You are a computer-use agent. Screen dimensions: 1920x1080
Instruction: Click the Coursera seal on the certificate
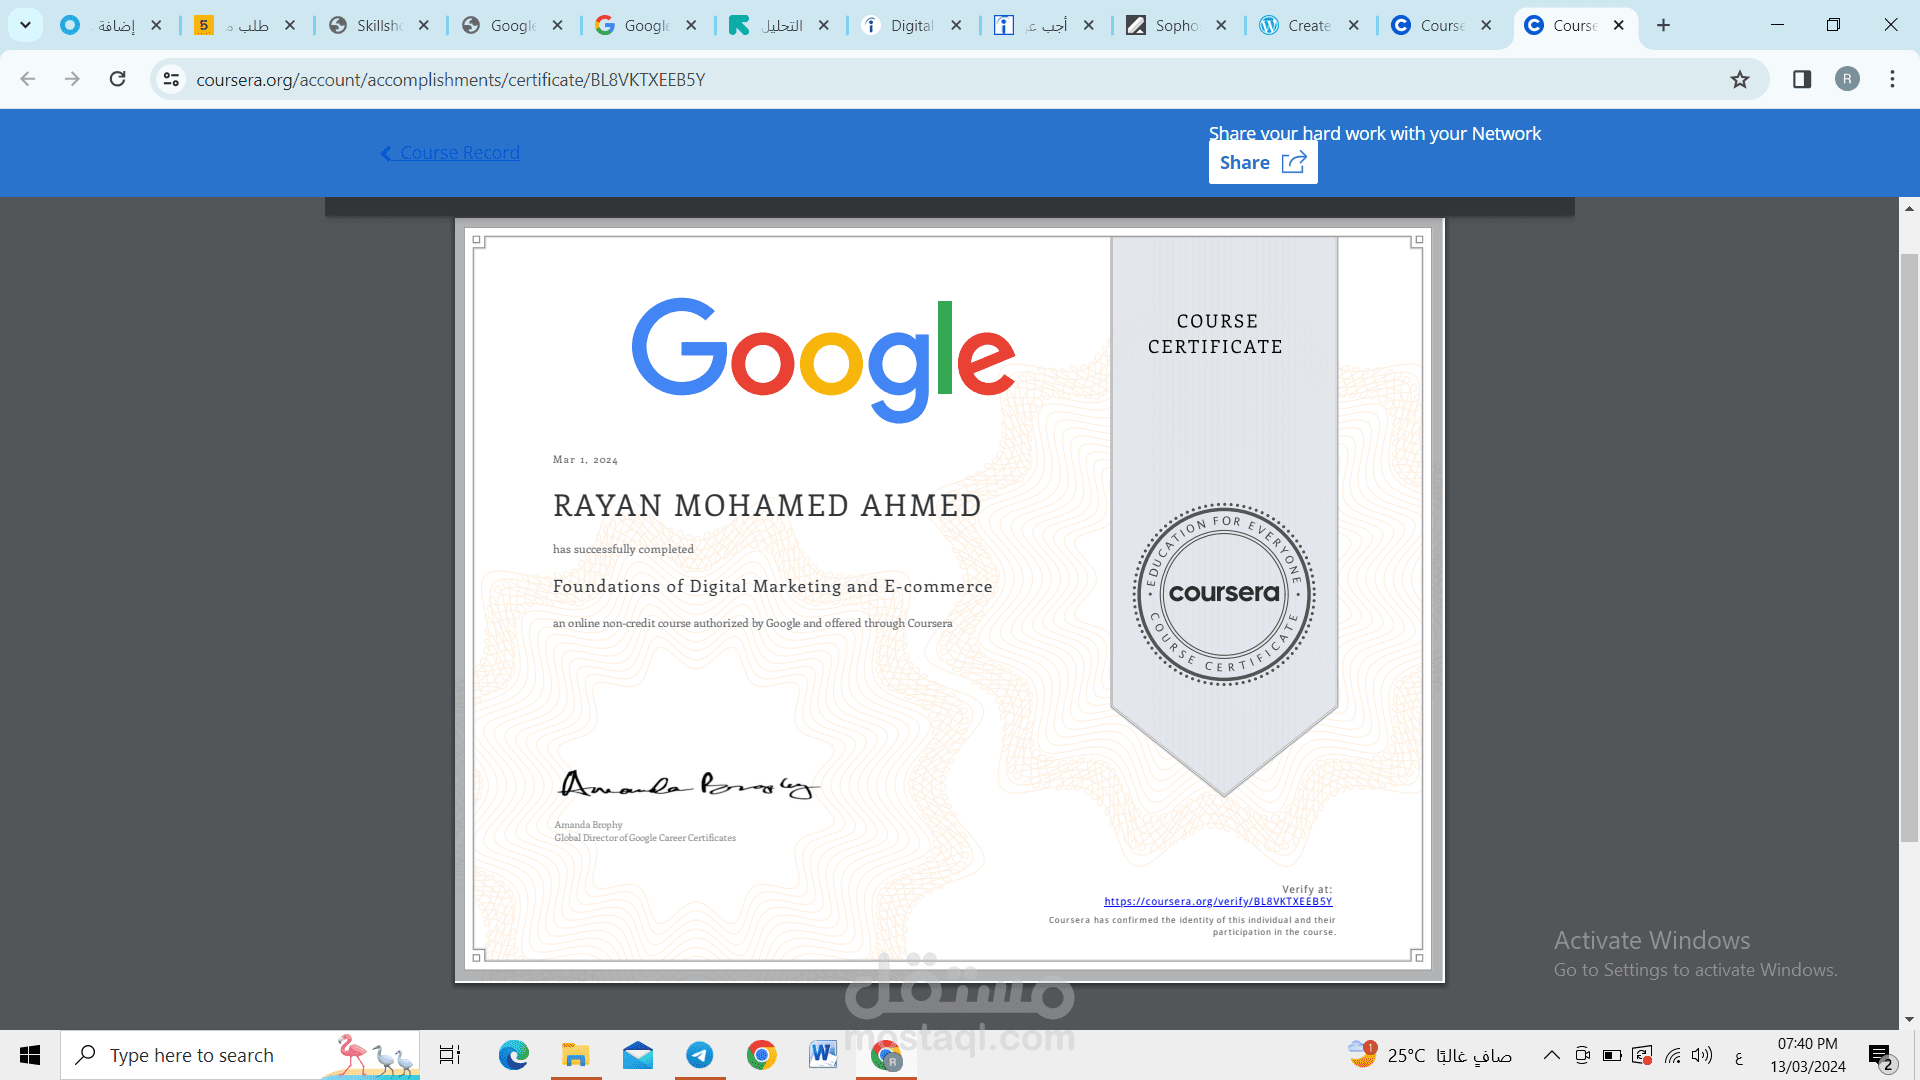pyautogui.click(x=1224, y=594)
